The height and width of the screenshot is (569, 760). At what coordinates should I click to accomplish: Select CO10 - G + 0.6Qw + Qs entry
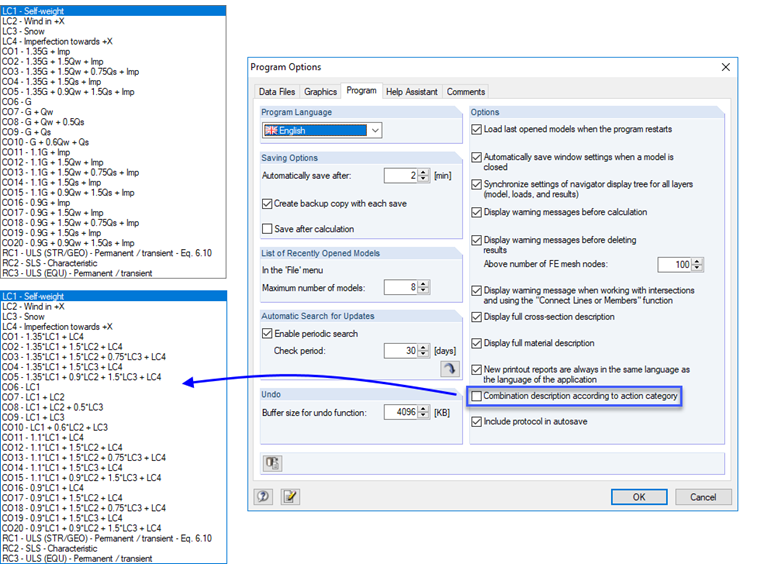[x=113, y=142]
